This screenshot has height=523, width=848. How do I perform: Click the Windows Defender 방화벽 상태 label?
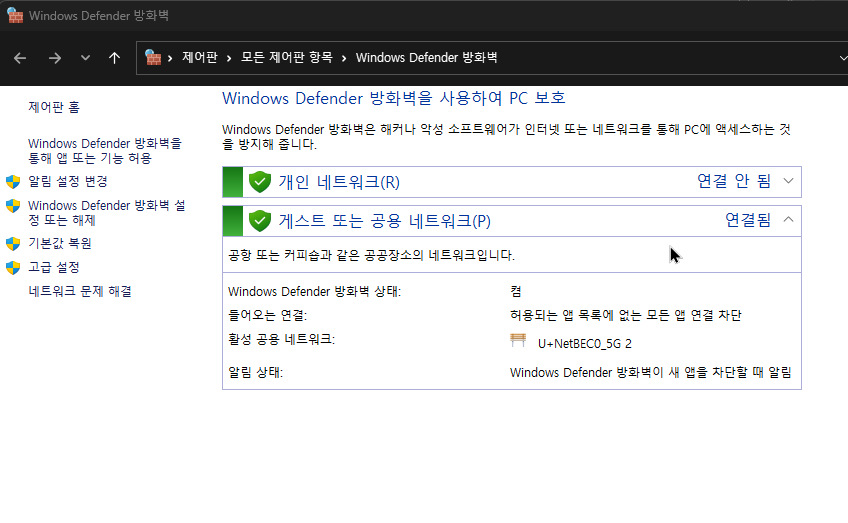pos(314,292)
